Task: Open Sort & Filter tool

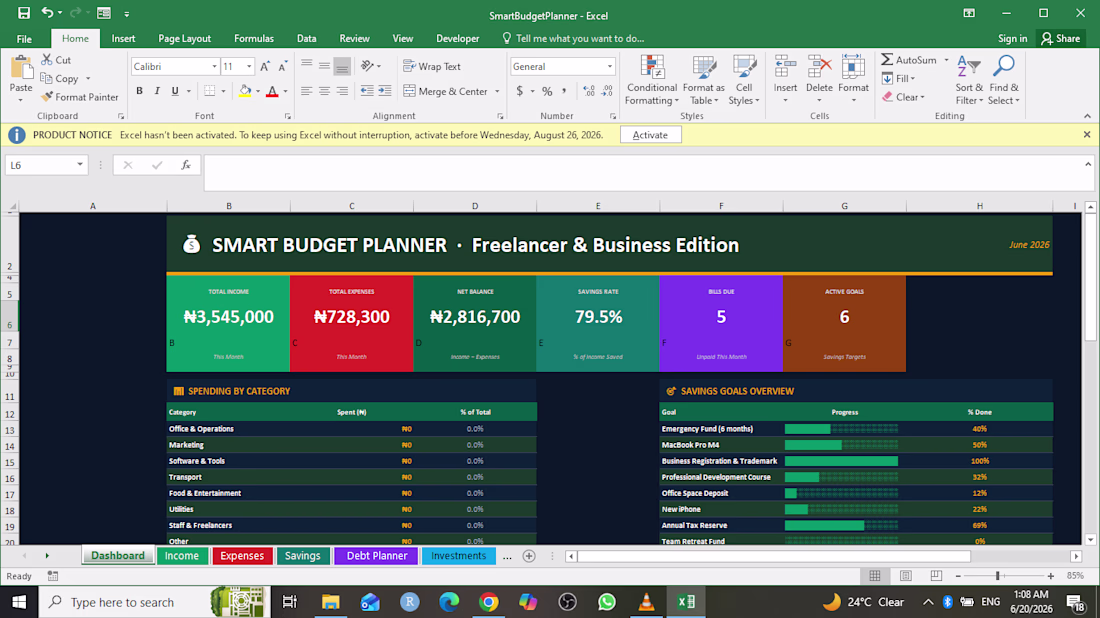Action: (x=969, y=80)
